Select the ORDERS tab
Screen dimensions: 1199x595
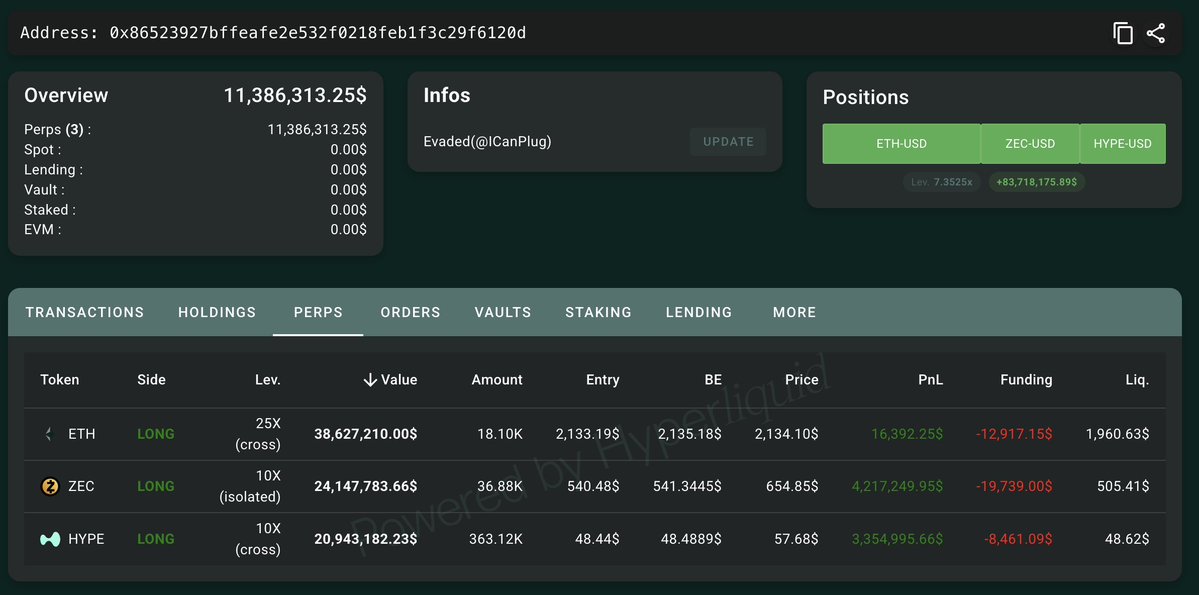coord(411,312)
